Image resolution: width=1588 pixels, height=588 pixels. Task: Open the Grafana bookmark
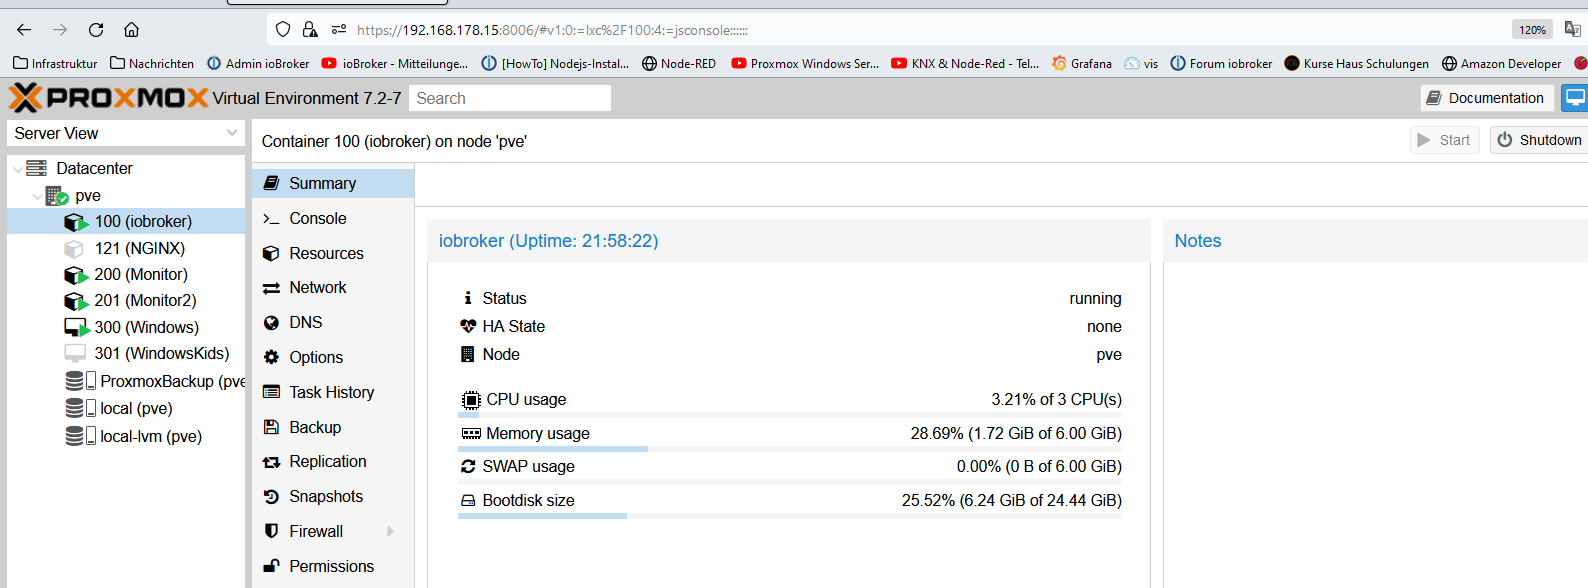pos(1082,63)
